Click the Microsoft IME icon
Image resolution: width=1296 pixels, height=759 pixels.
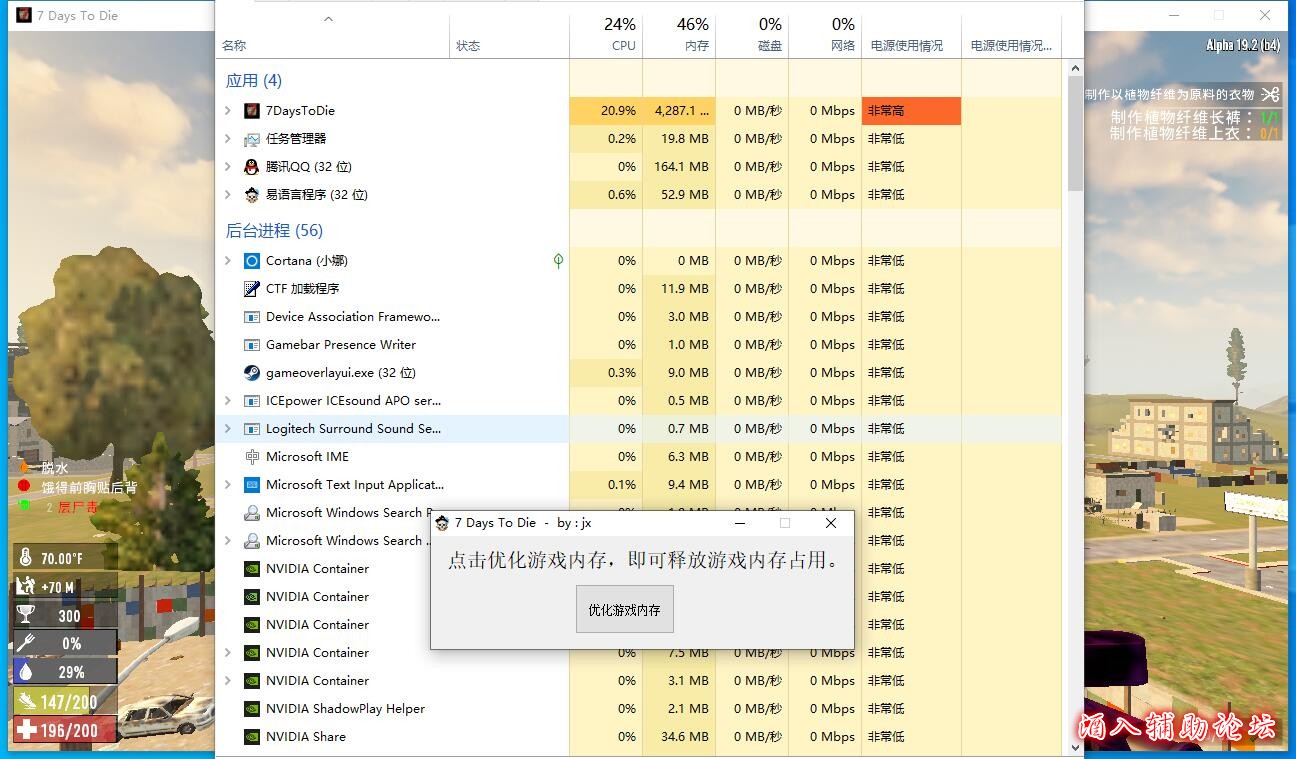(x=252, y=457)
